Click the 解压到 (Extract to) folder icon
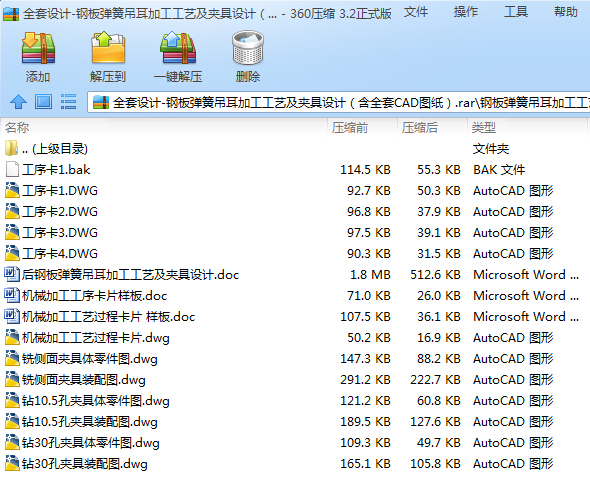 point(108,48)
